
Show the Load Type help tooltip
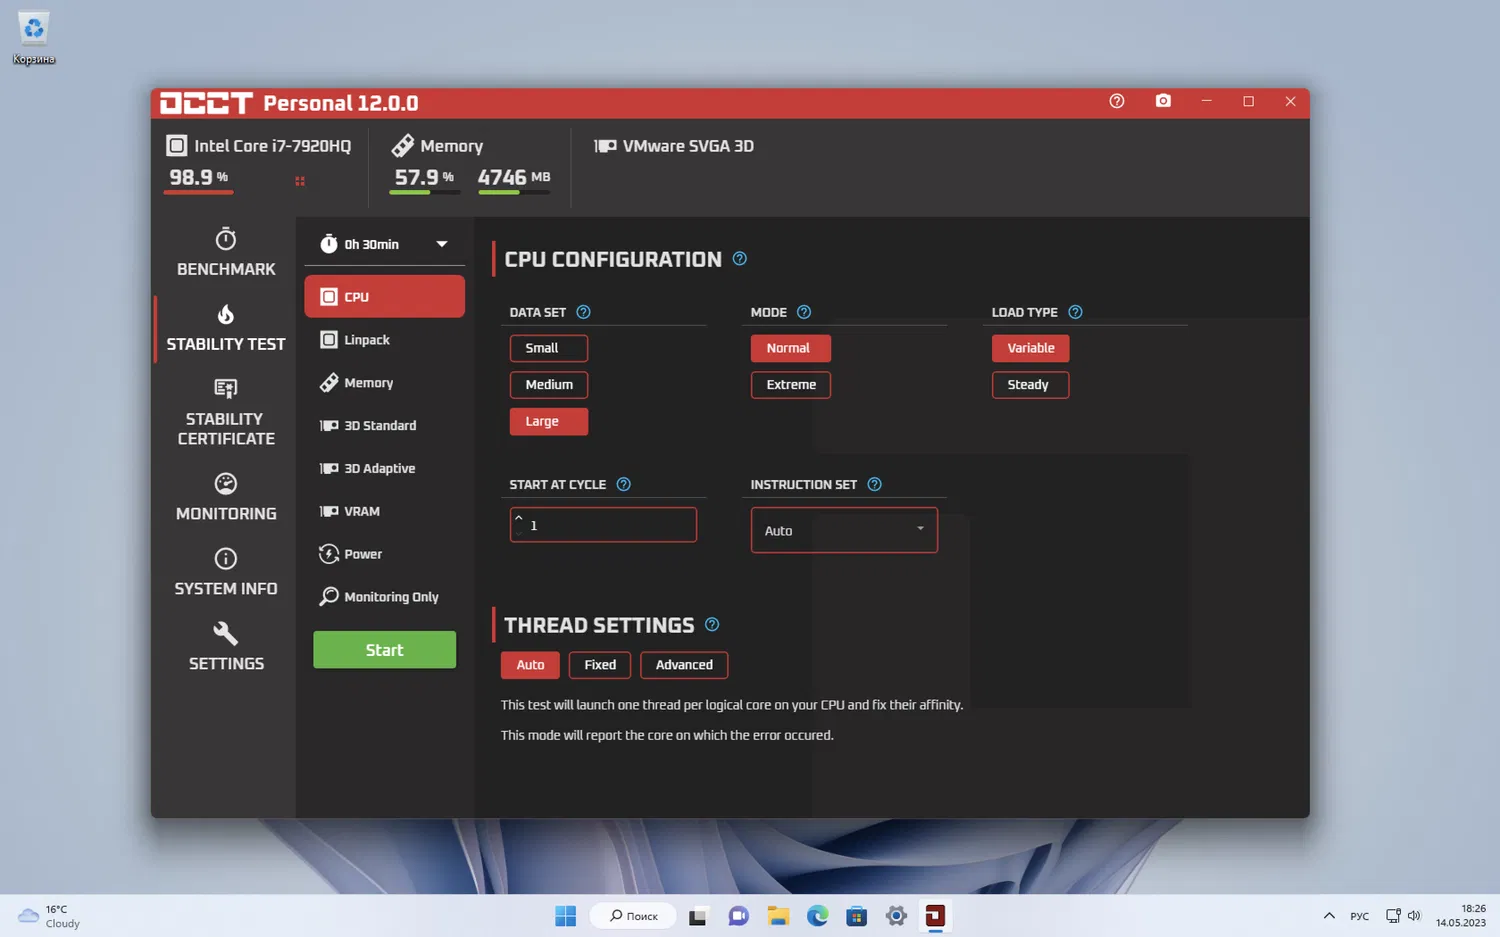1075,312
